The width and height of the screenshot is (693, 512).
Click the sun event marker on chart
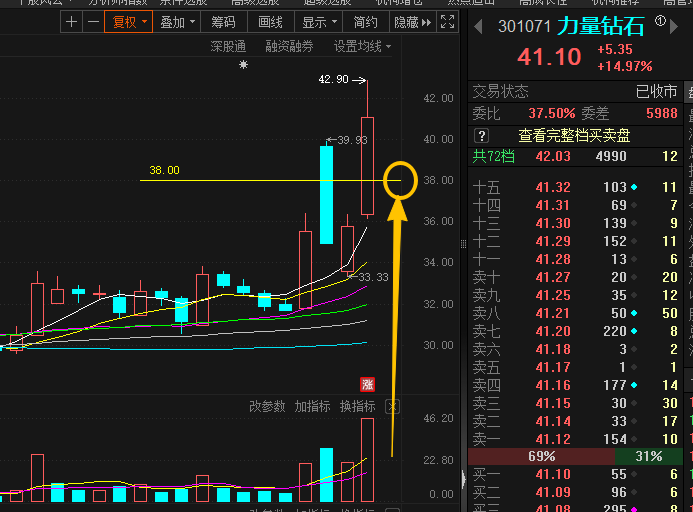(x=243, y=65)
